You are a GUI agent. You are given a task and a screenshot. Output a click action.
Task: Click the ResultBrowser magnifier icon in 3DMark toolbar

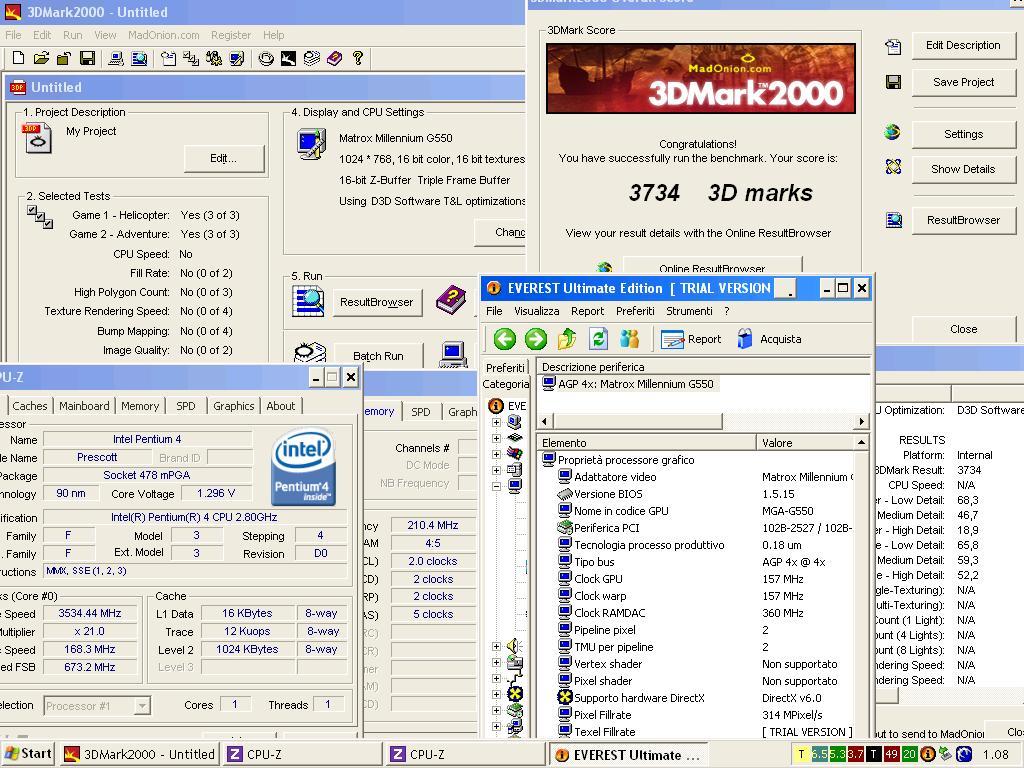coord(139,58)
